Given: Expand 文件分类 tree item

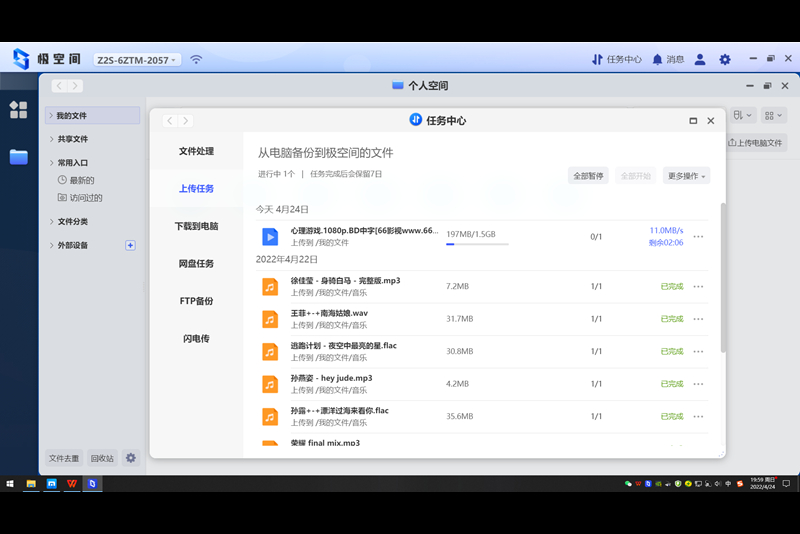Looking at the screenshot, I should coord(51,221).
